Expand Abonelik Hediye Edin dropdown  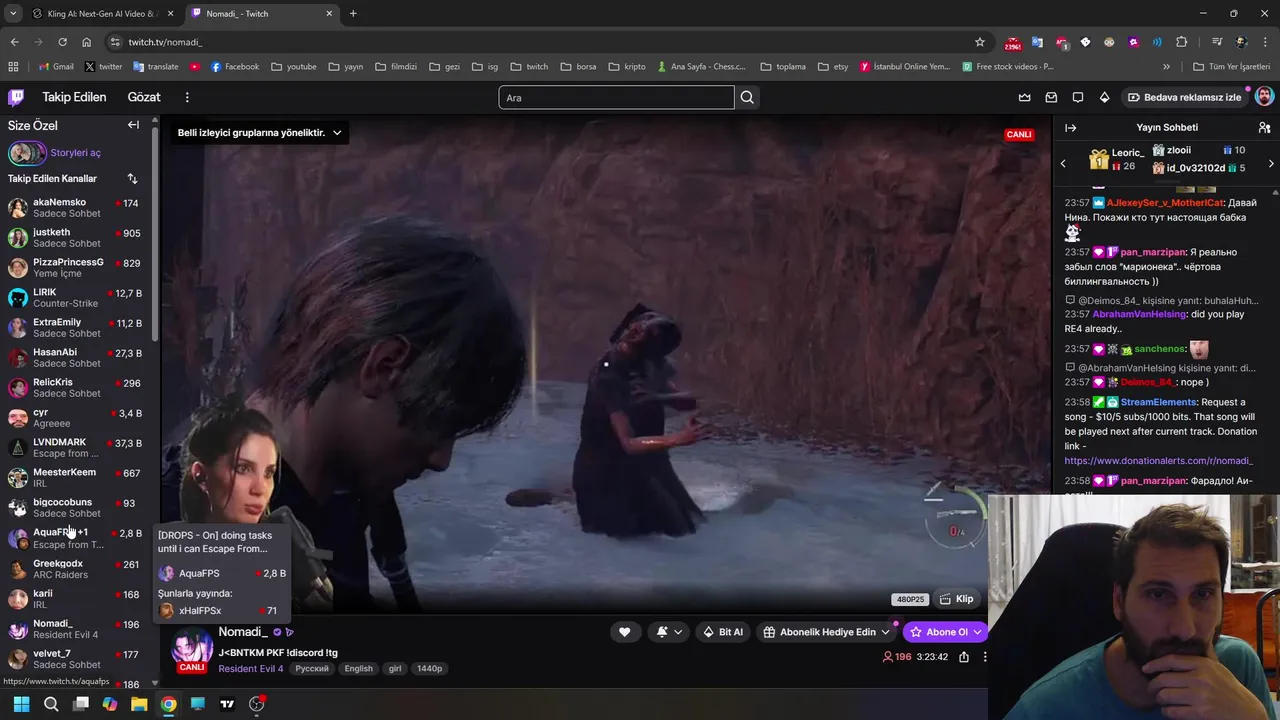coord(885,632)
